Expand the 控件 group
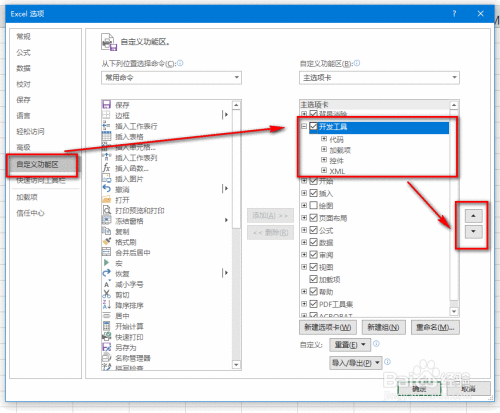Image resolution: width=500 pixels, height=413 pixels. point(324,160)
